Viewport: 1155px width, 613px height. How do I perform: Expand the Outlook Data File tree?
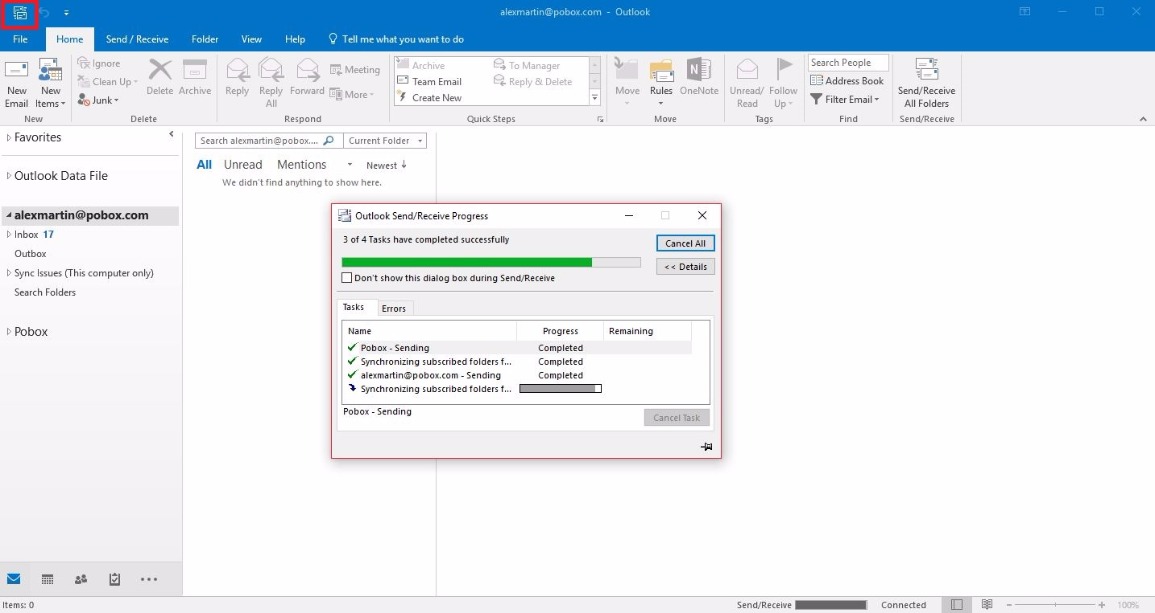(x=9, y=175)
